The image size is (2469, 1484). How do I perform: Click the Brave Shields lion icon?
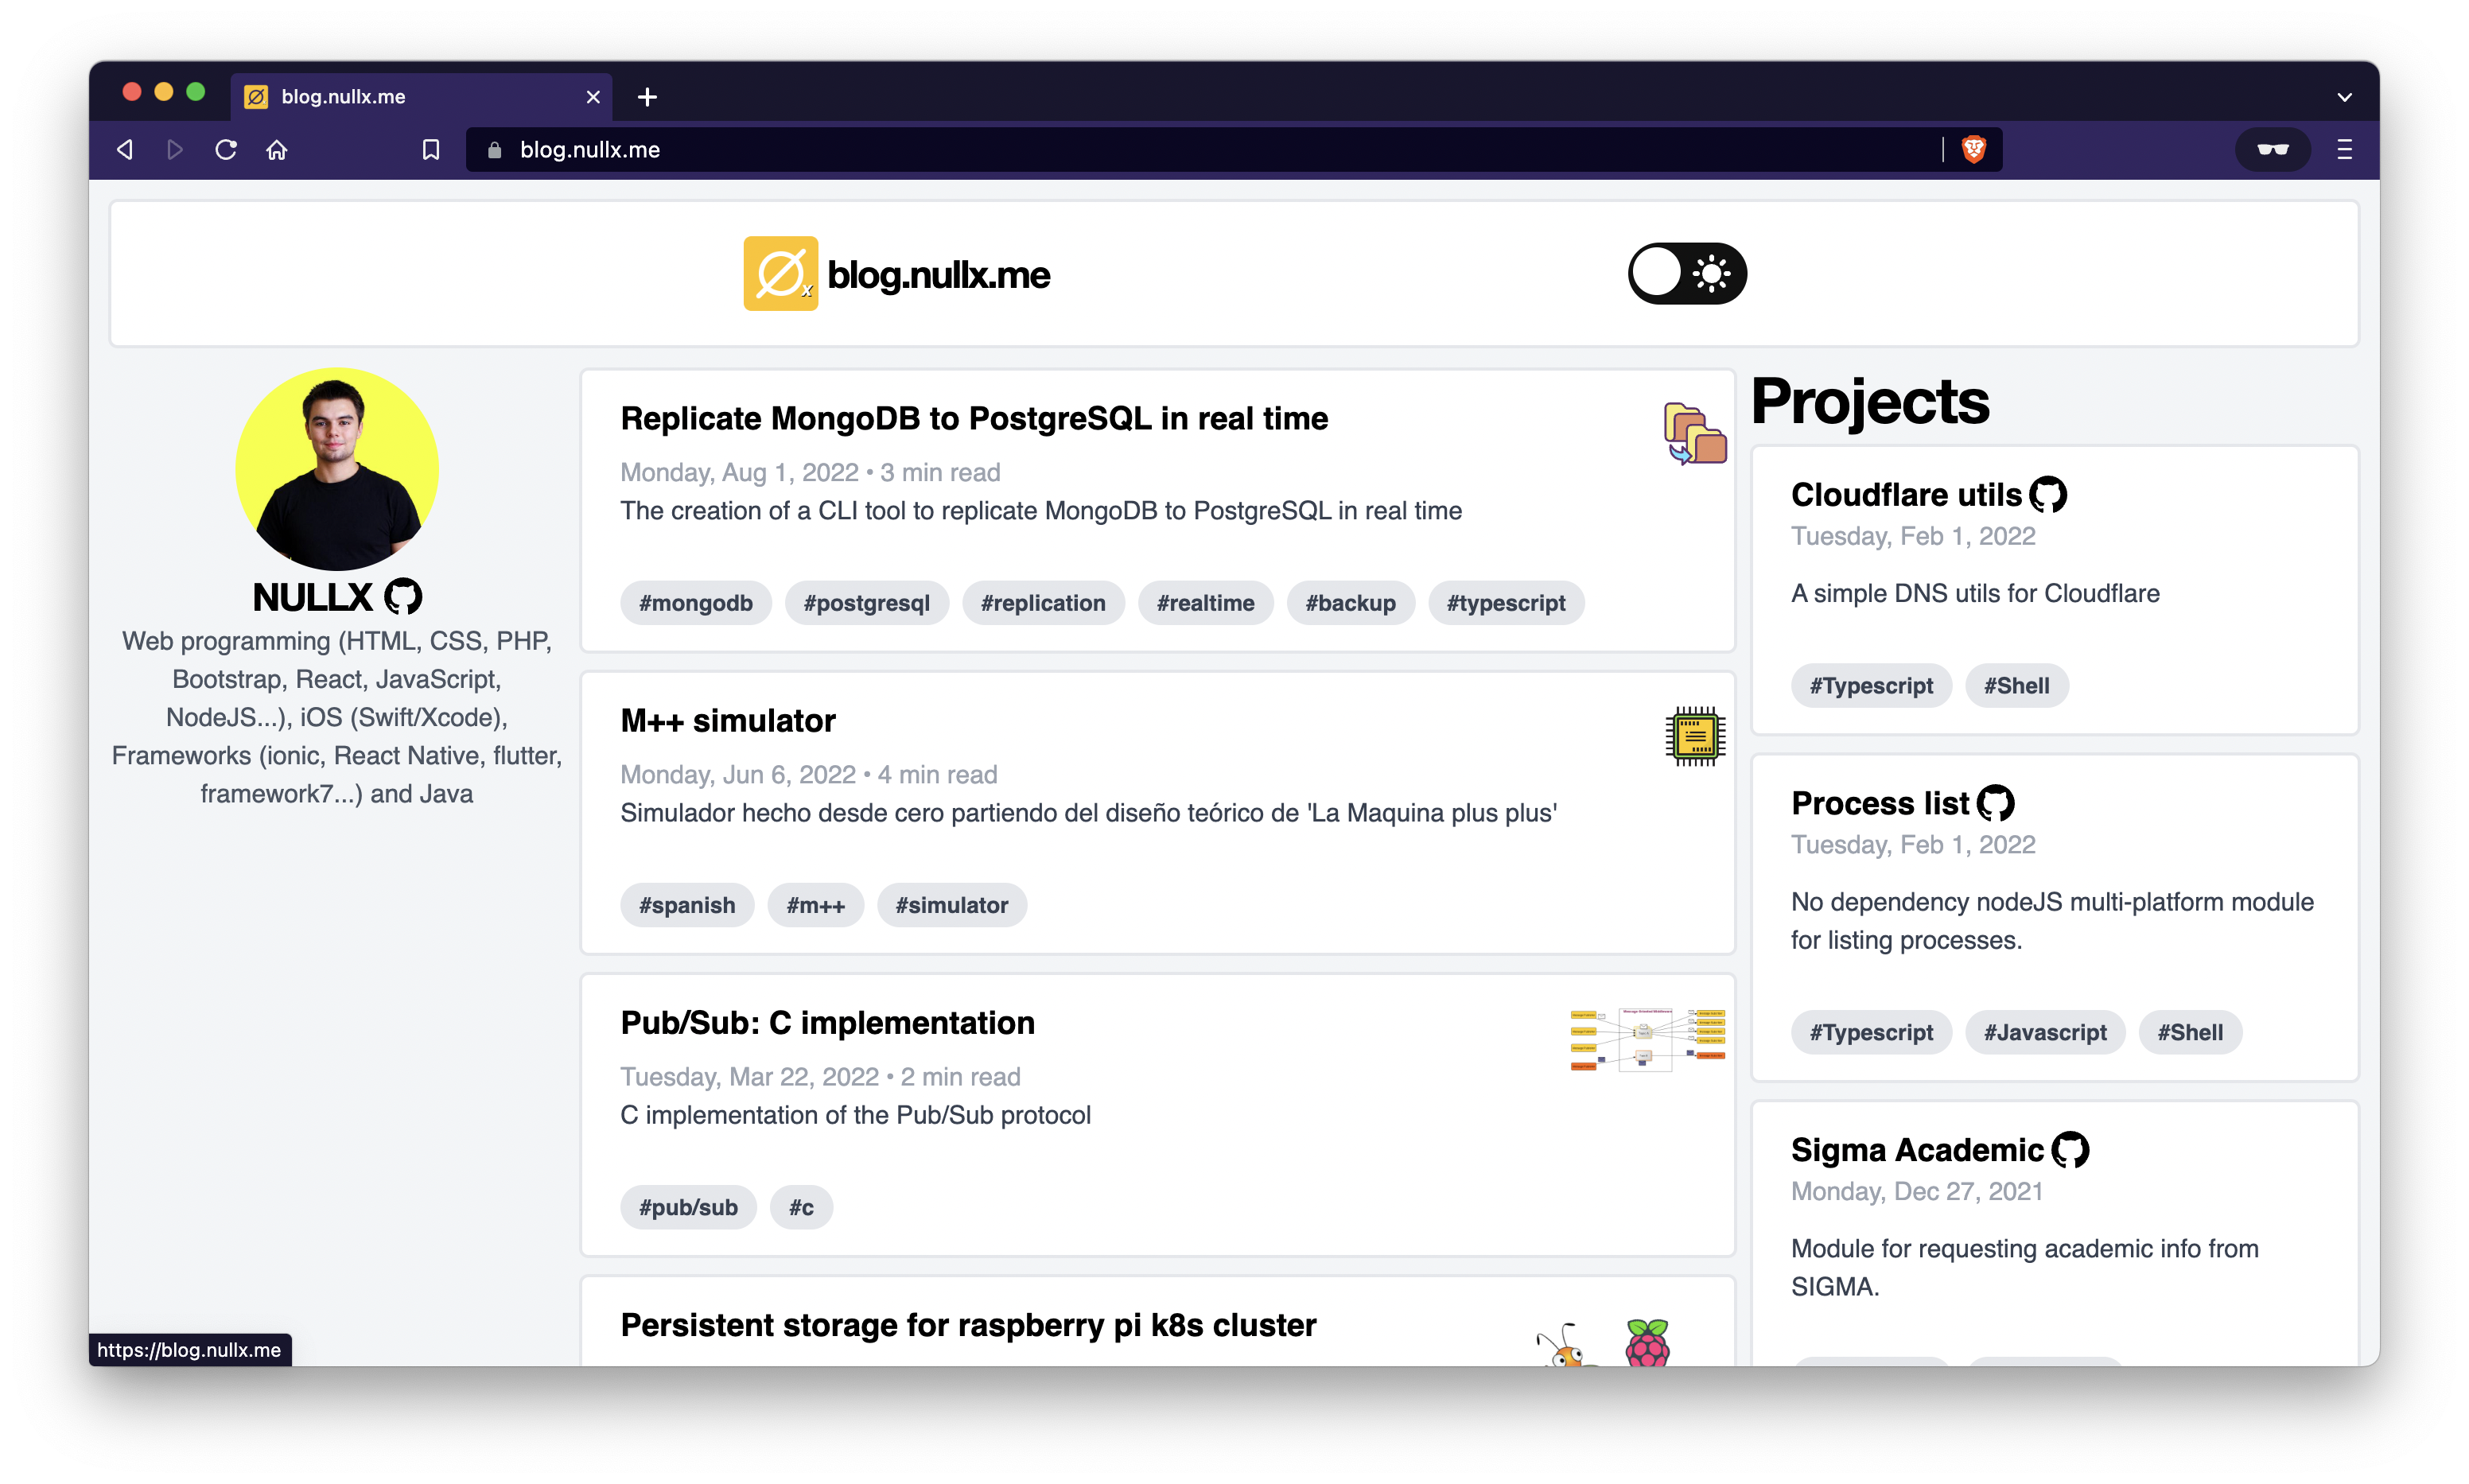click(x=1973, y=149)
